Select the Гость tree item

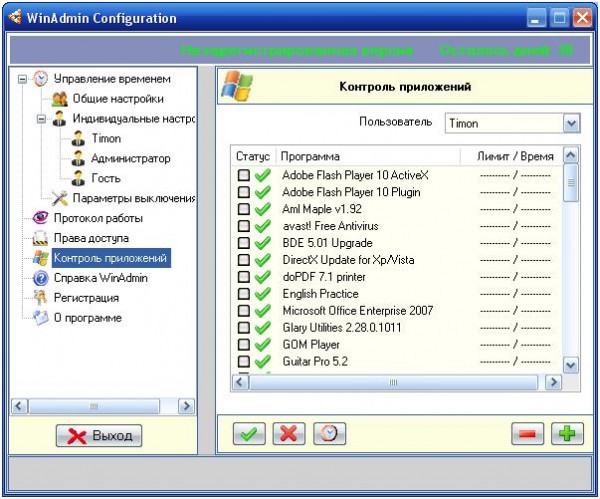tap(106, 178)
